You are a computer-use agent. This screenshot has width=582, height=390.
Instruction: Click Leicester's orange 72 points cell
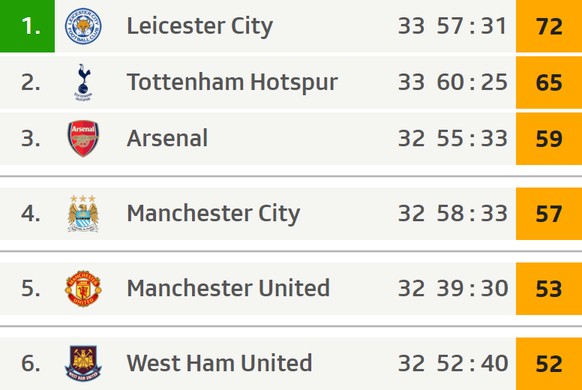(x=549, y=26)
